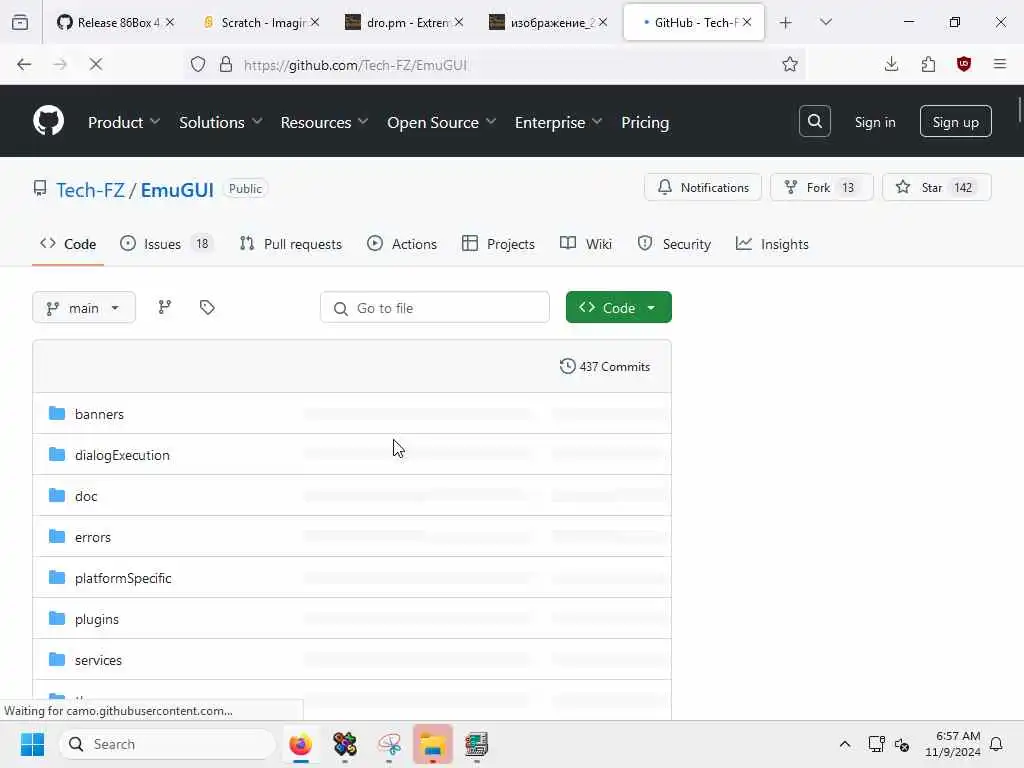Screen dimensions: 1024x768
Task: Expand the Resources menu
Action: [x=325, y=122]
